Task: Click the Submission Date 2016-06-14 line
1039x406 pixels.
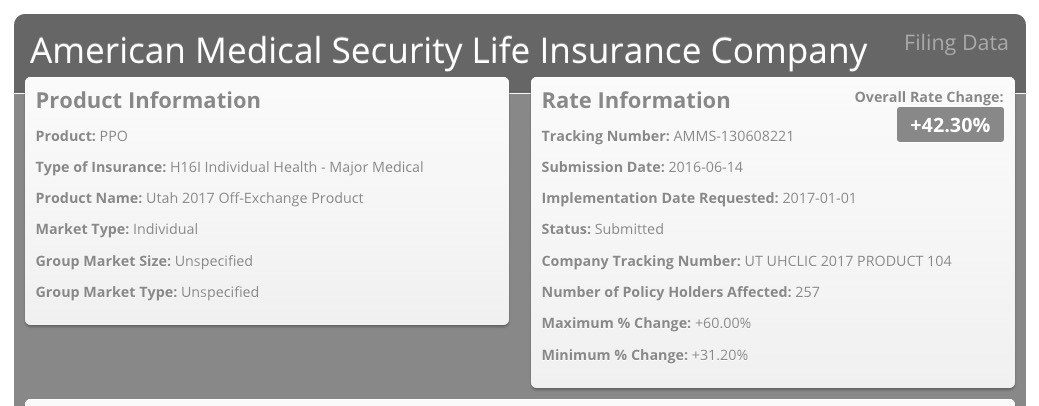Action: (641, 167)
